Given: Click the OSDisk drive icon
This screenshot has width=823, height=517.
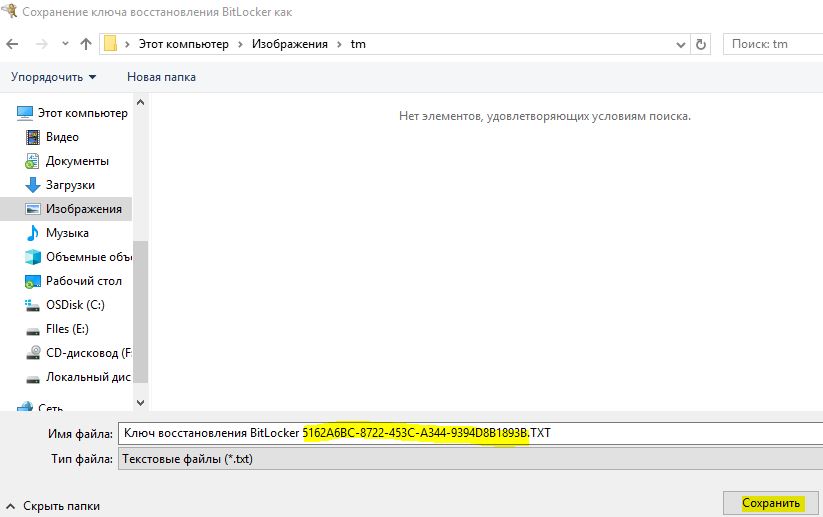Looking at the screenshot, I should pyautogui.click(x=33, y=305).
